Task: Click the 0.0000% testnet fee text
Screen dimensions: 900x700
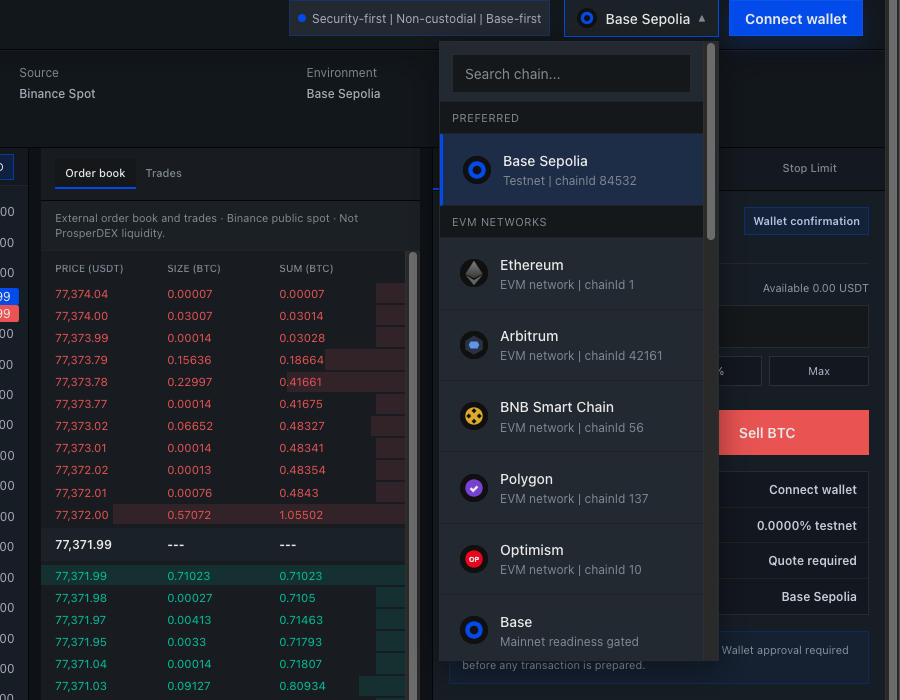Action: click(806, 526)
